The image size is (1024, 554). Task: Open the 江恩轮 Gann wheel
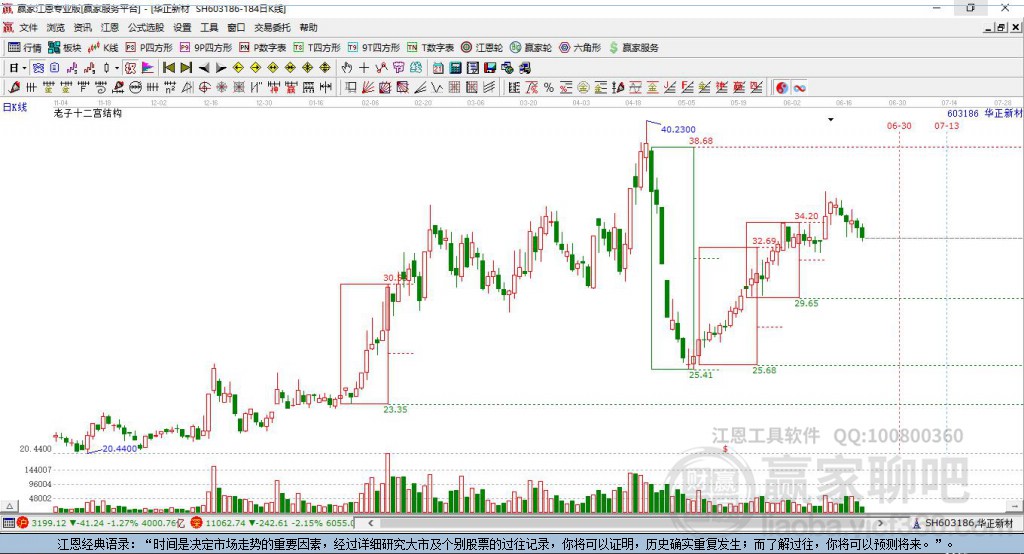click(x=482, y=48)
